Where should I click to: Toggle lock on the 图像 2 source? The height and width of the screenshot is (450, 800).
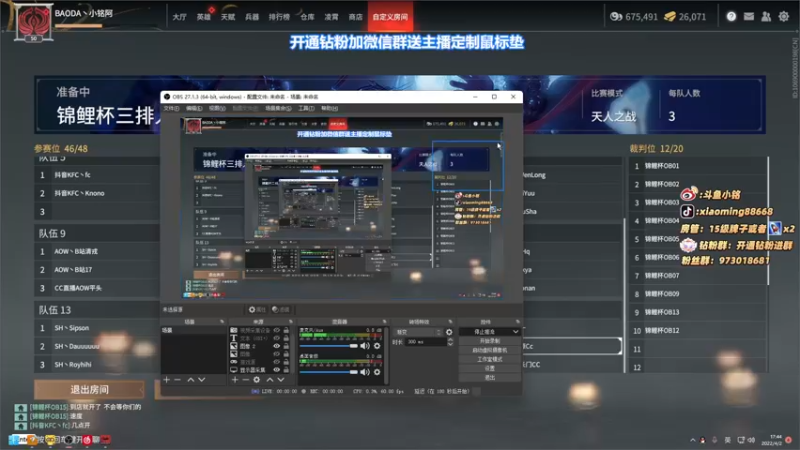(x=286, y=346)
